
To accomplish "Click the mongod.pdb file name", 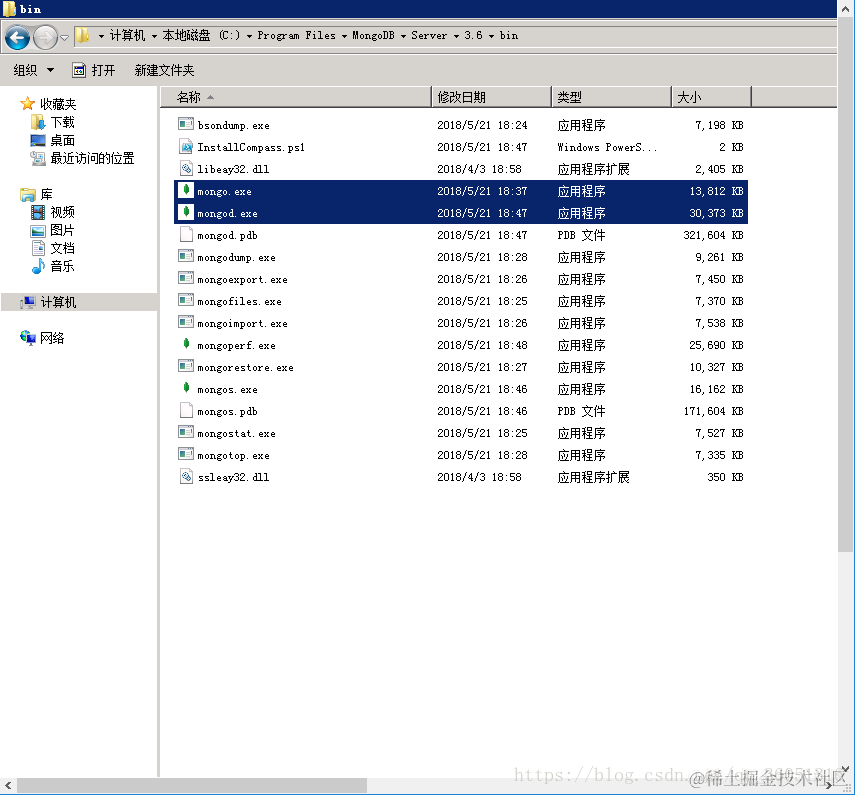I will (x=227, y=236).
